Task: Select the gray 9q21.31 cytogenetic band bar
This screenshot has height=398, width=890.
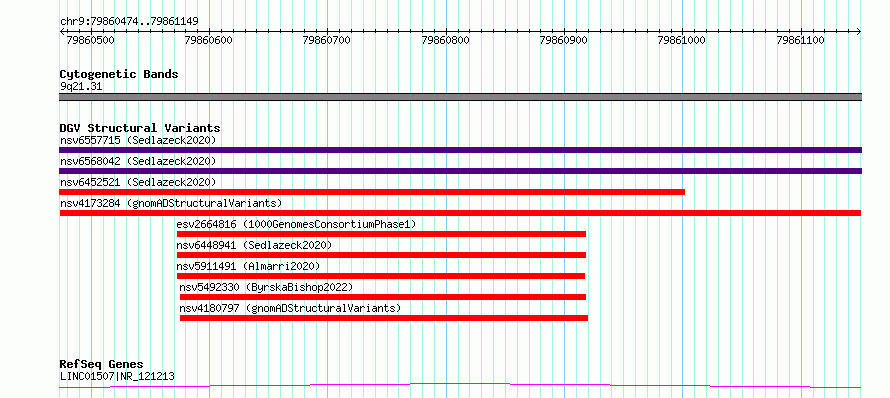Action: pos(460,97)
